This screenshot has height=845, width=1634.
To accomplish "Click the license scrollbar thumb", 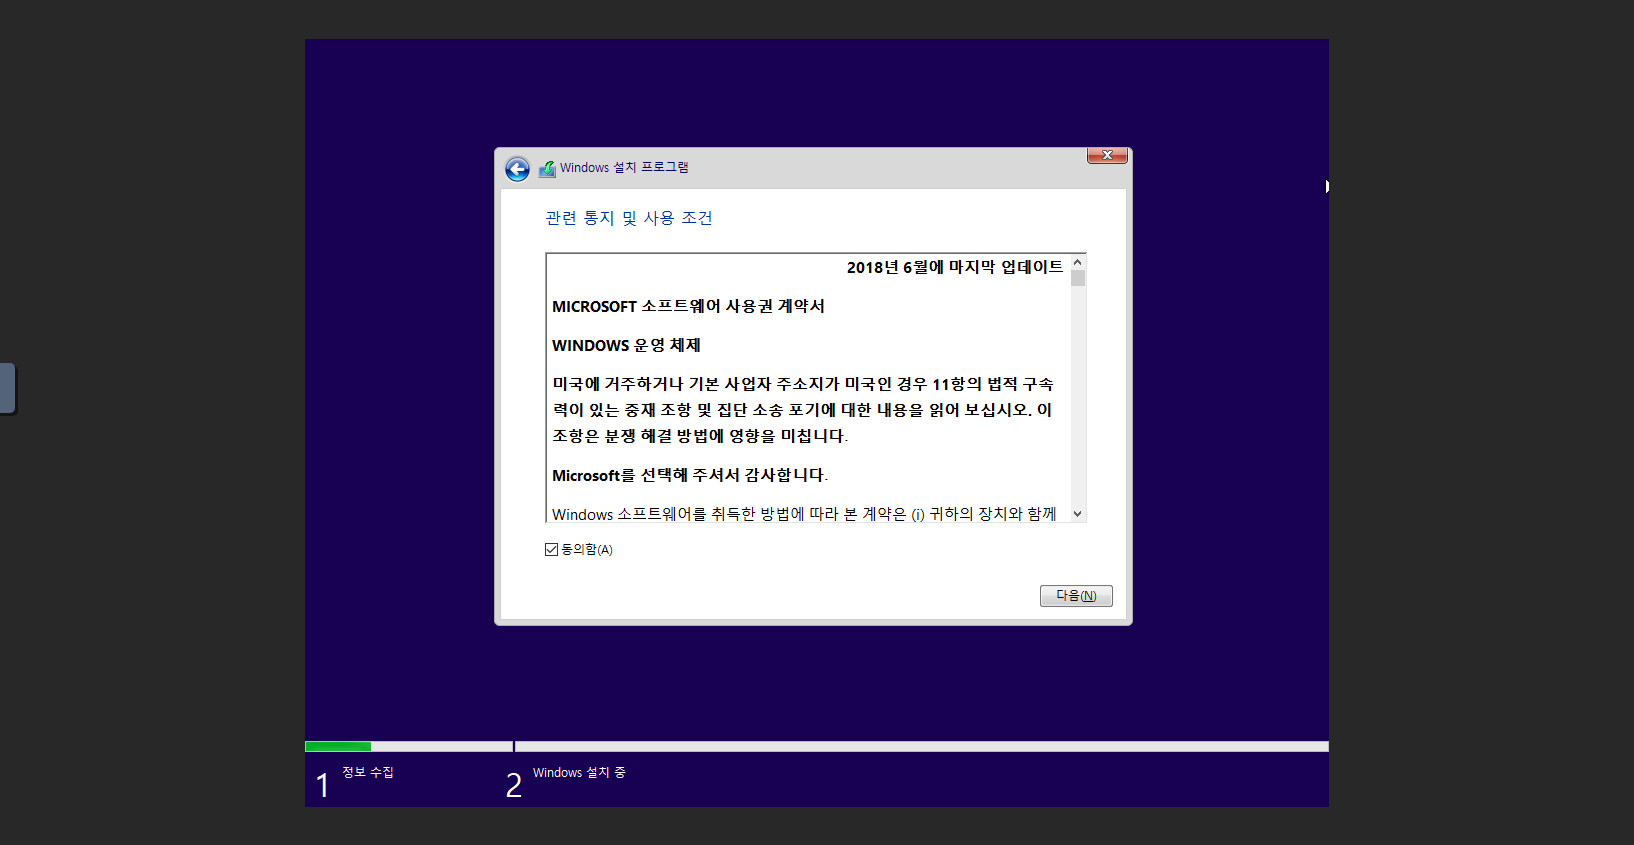I will 1078,278.
